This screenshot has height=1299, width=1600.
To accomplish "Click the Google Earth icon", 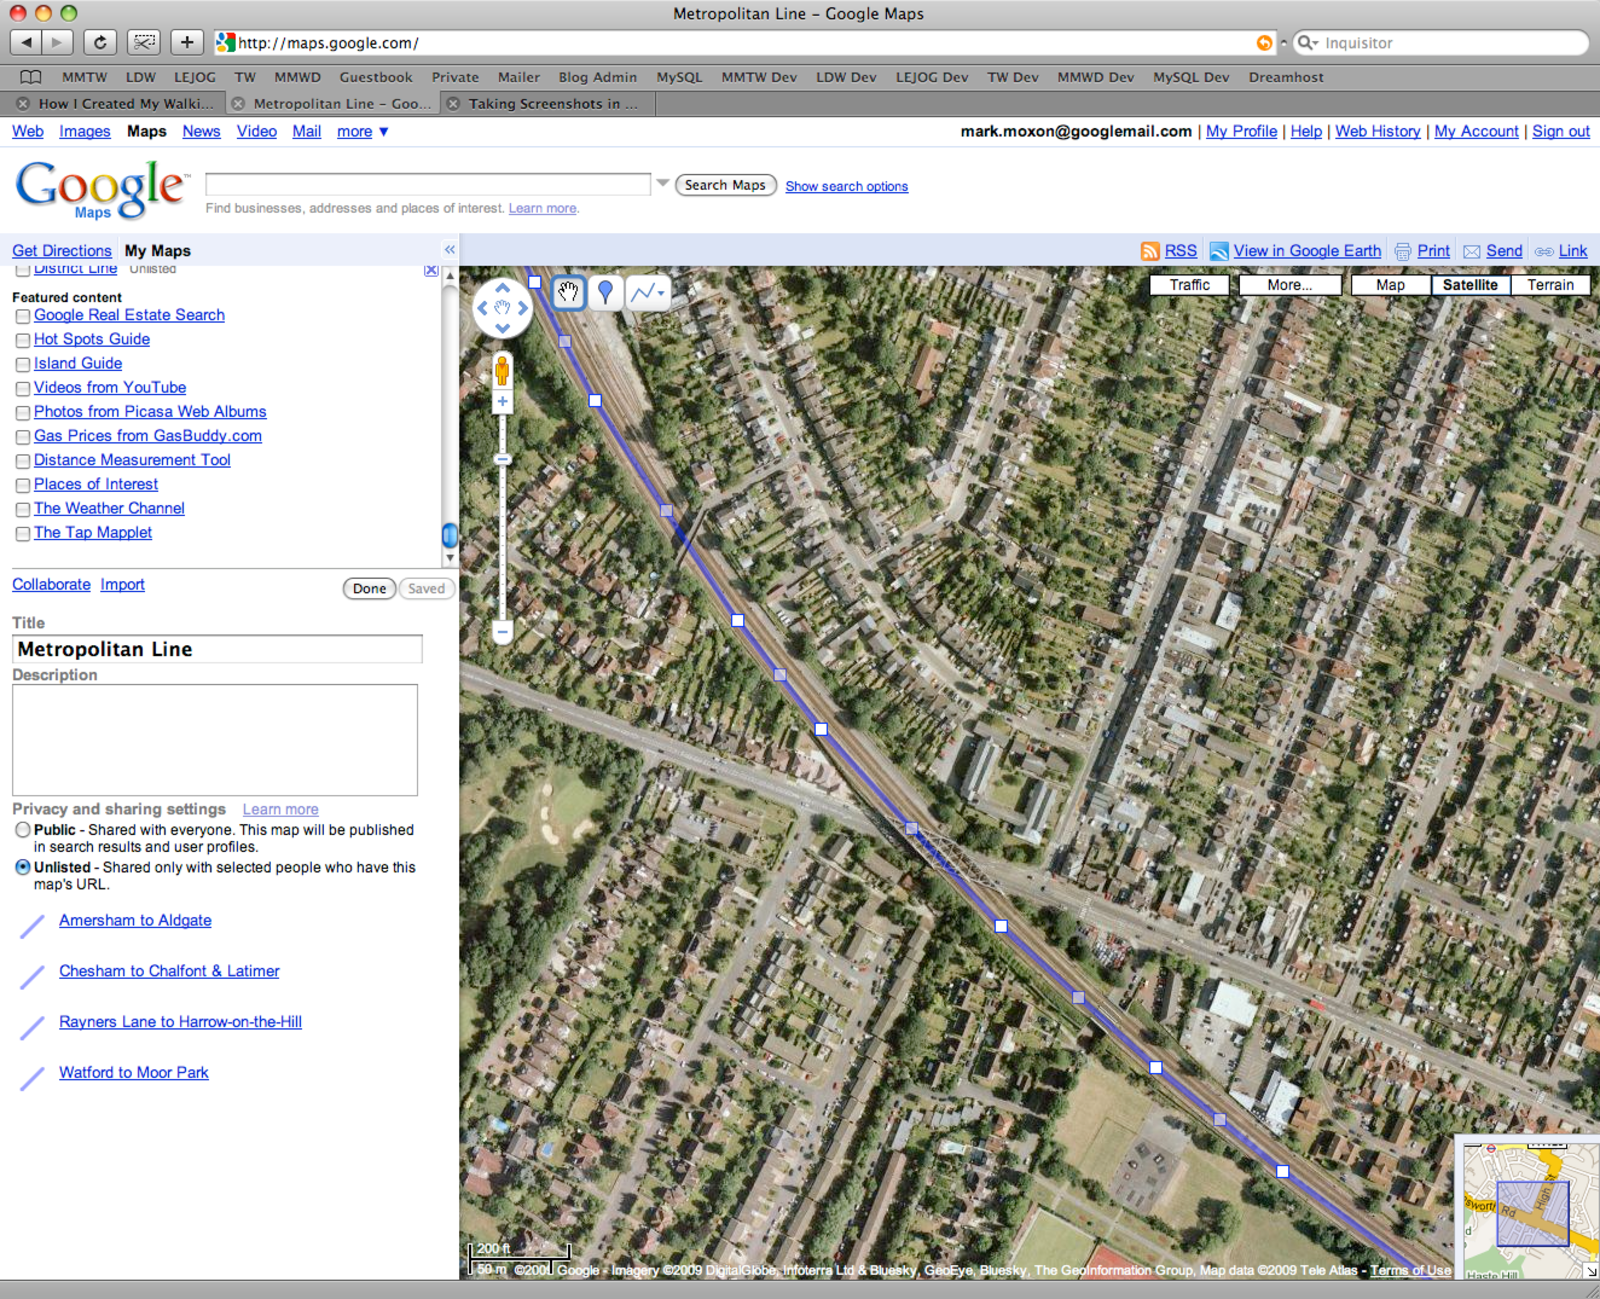I will (x=1219, y=251).
